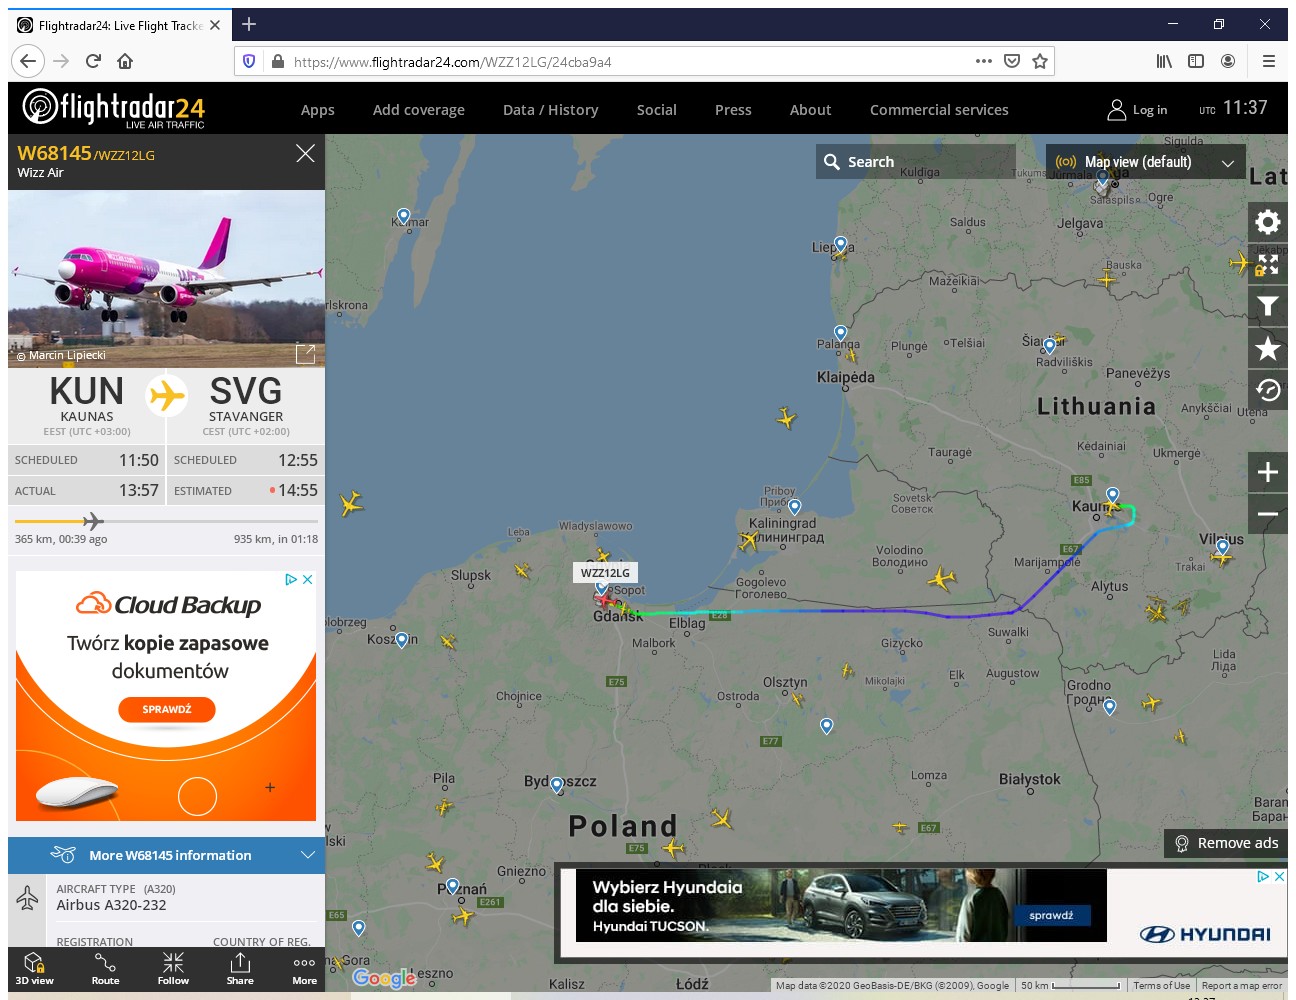Open page actions three-dot menu in address bar
The image size is (1296, 1000).
(984, 61)
